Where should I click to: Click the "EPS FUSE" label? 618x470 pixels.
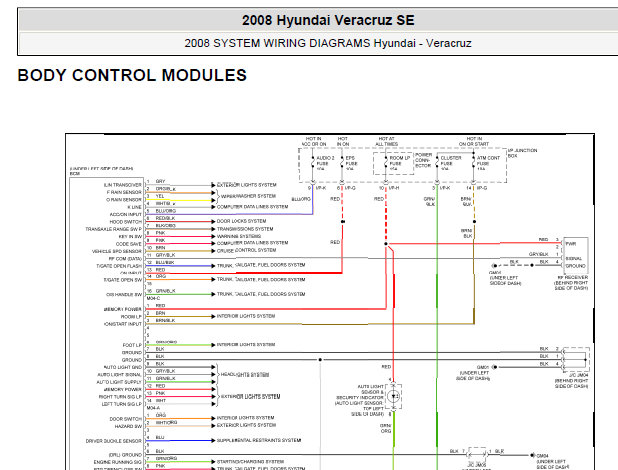click(351, 163)
